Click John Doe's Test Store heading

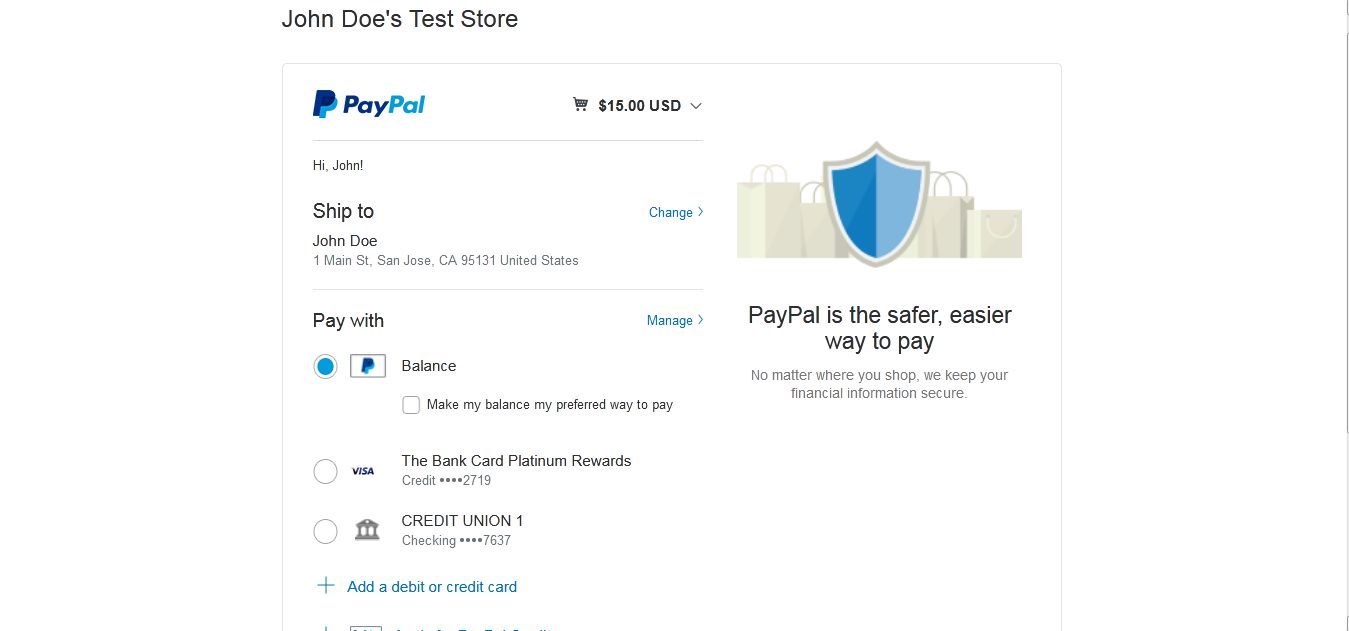coord(399,18)
